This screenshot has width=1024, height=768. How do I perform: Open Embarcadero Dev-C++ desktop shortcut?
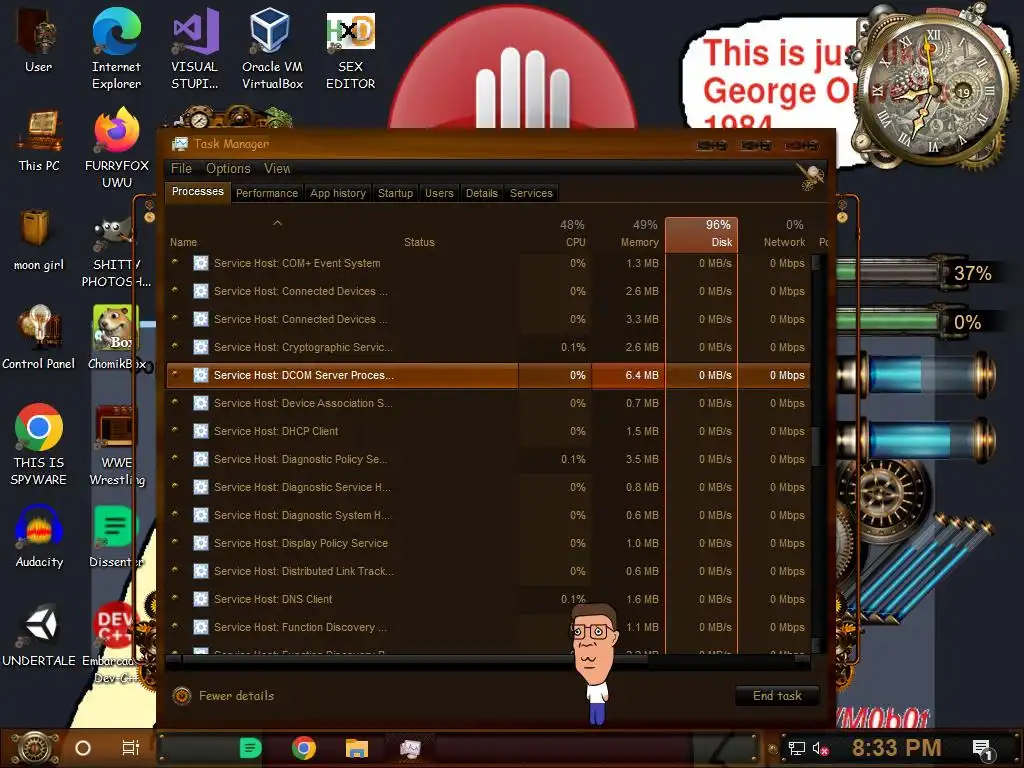(x=116, y=643)
